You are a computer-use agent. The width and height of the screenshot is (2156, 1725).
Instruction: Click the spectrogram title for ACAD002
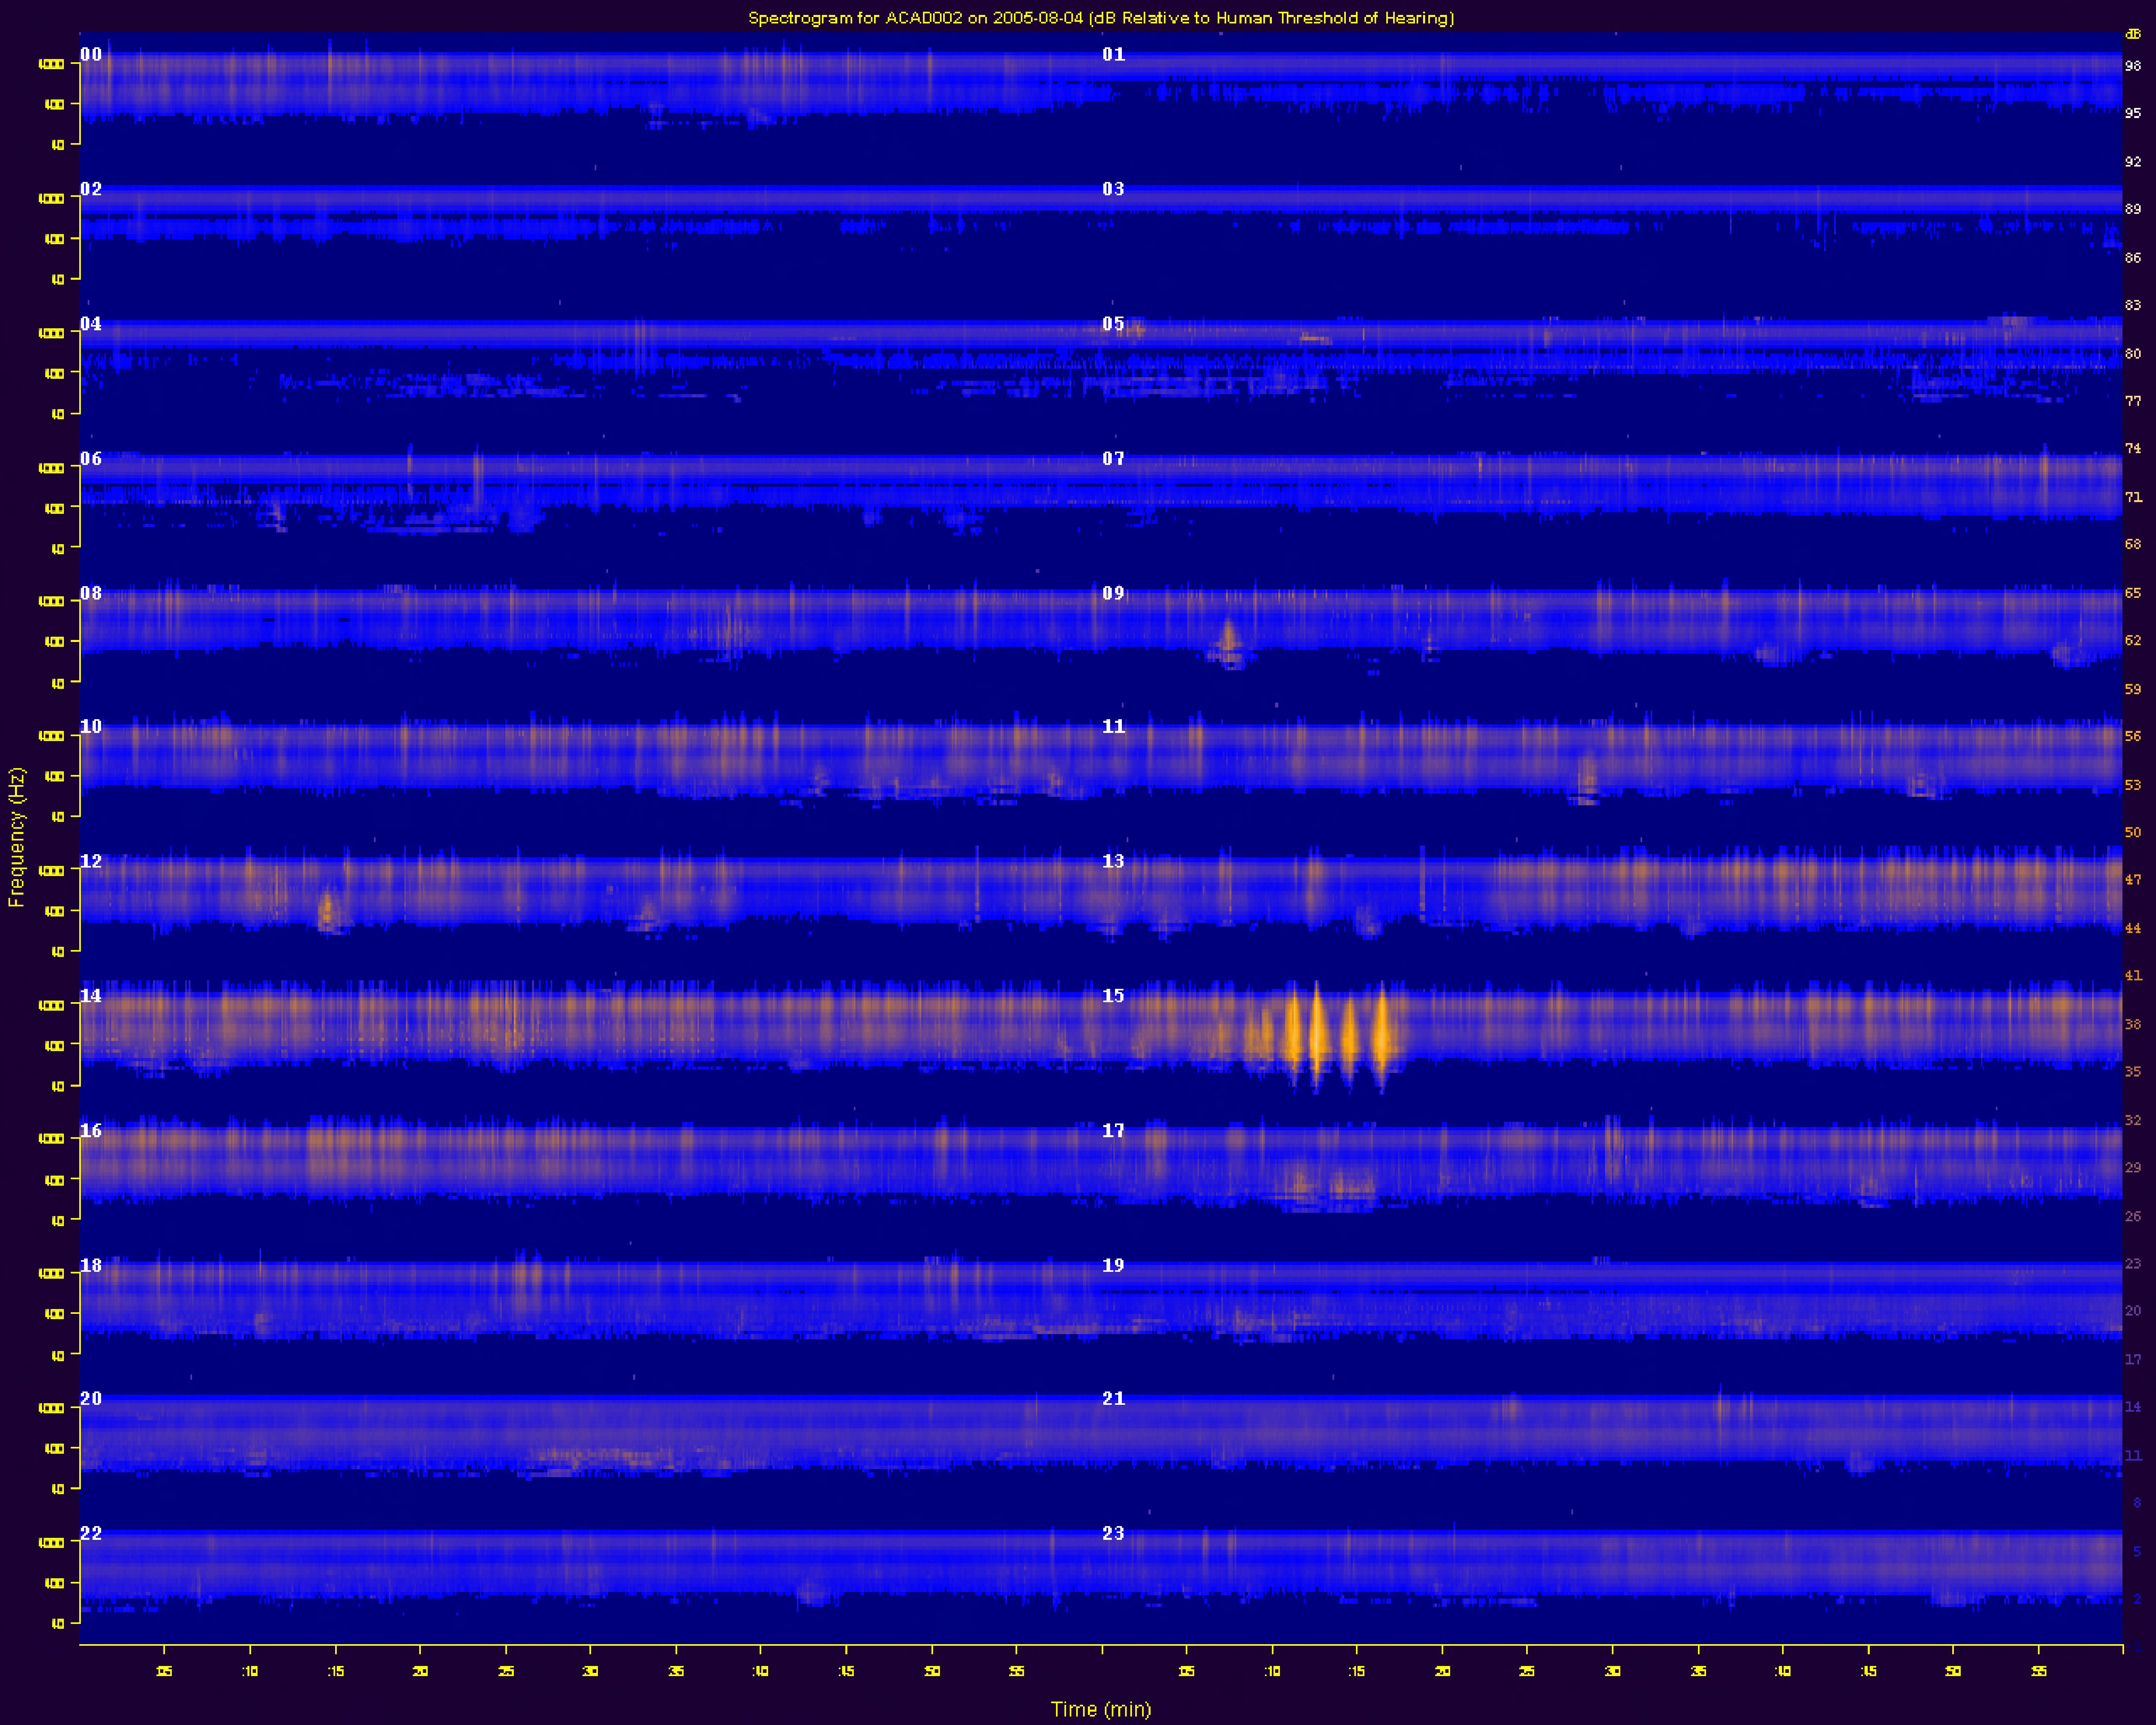point(1101,18)
